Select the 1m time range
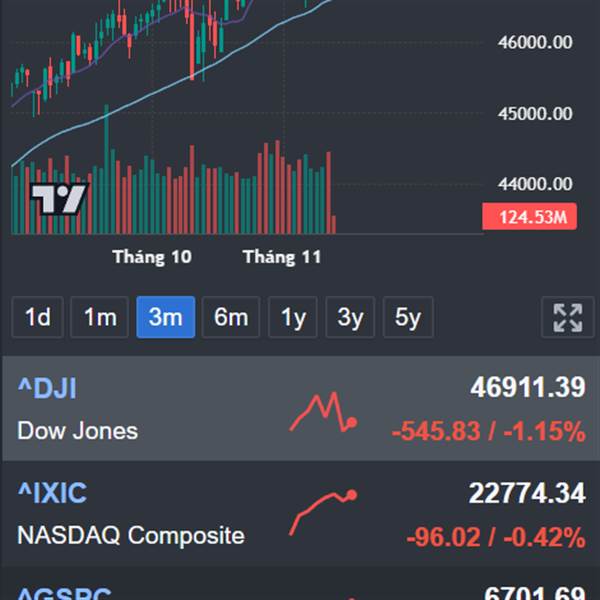The image size is (600, 600). pyautogui.click(x=100, y=318)
